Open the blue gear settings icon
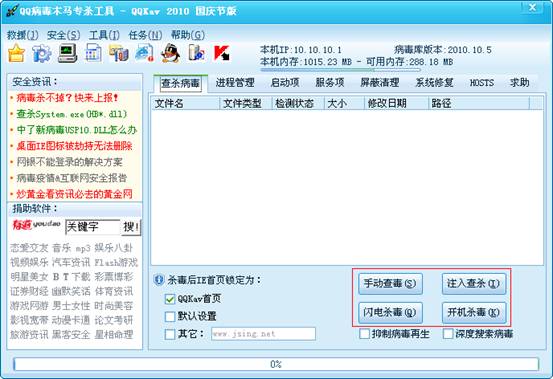553x379 pixels. (x=42, y=54)
